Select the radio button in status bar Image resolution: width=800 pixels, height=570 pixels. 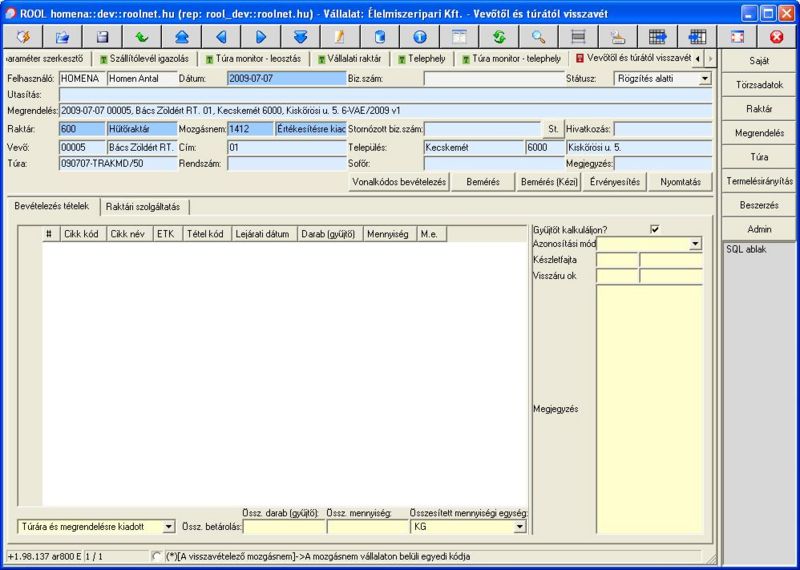coord(157,556)
